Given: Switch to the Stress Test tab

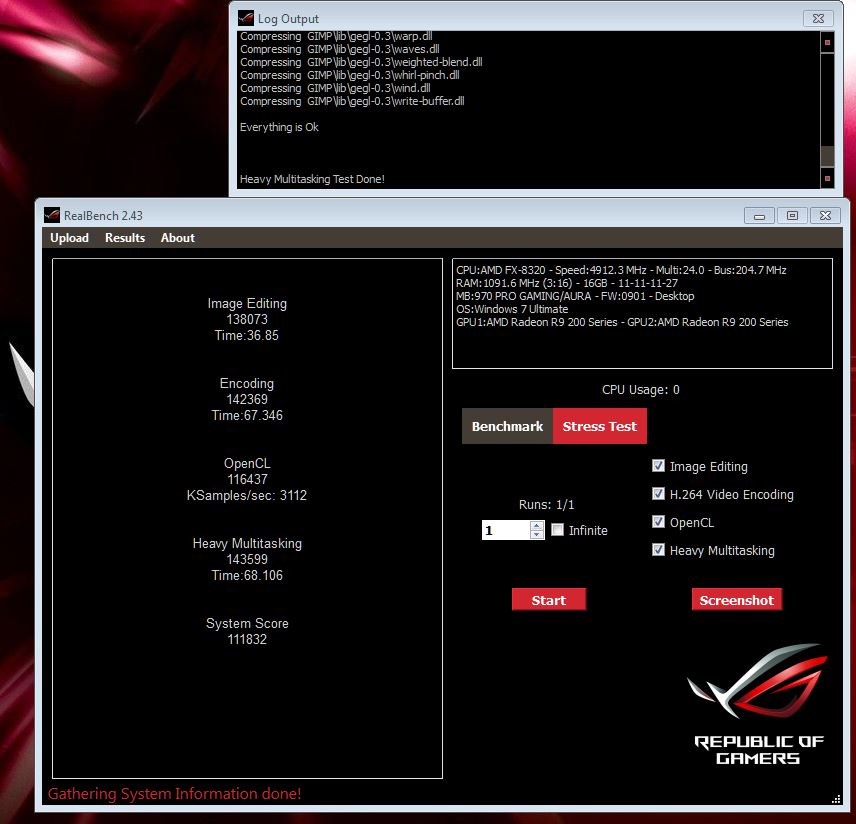Looking at the screenshot, I should pyautogui.click(x=599, y=426).
